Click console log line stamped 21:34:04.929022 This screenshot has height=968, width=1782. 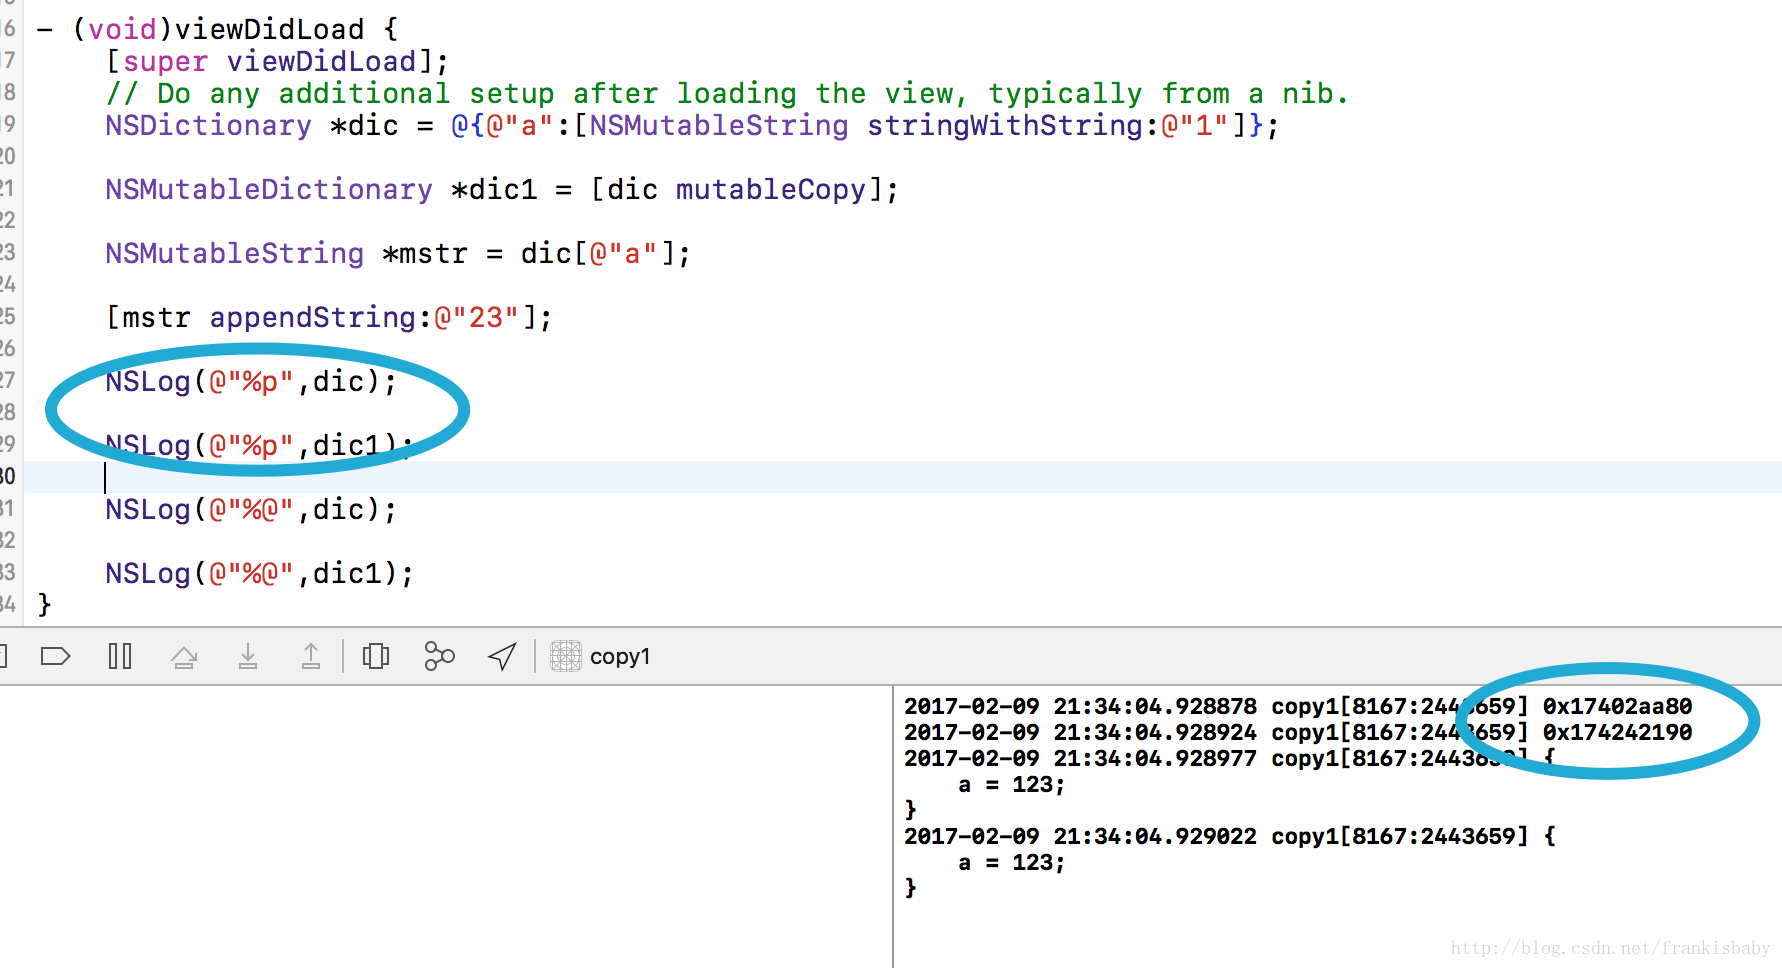(x=1230, y=836)
